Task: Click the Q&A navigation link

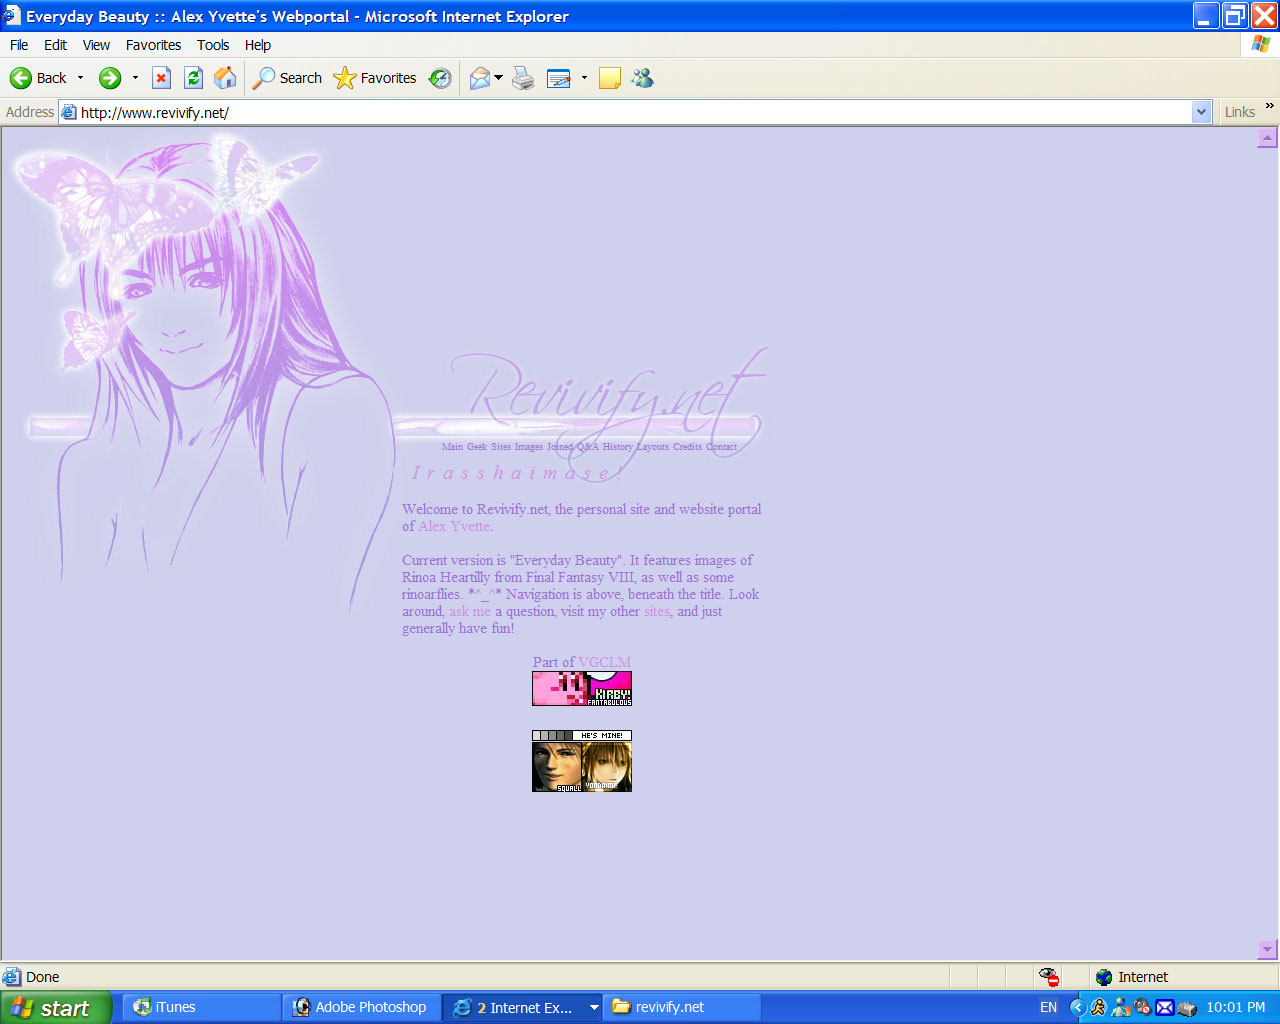Action: (x=588, y=447)
